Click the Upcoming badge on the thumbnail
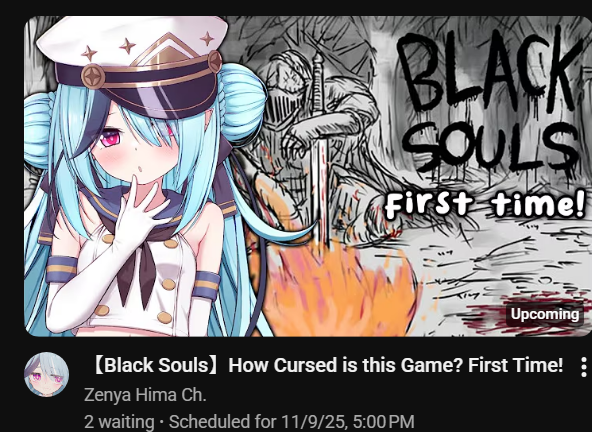The image size is (592, 432). [544, 314]
